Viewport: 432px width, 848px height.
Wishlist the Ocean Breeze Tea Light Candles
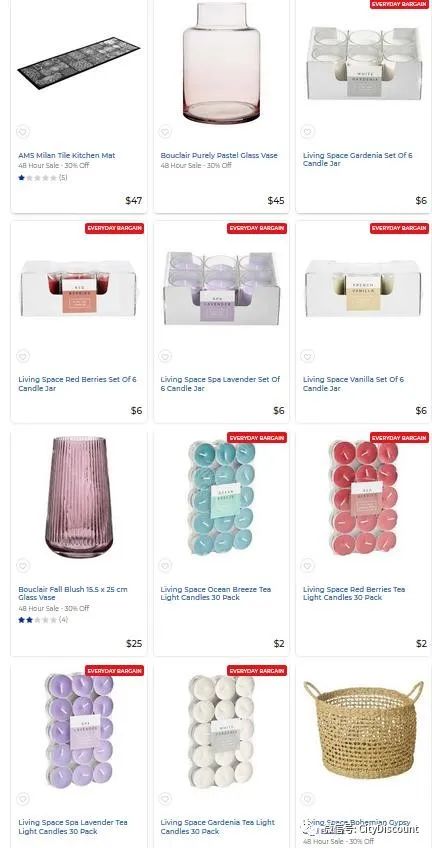[165, 566]
